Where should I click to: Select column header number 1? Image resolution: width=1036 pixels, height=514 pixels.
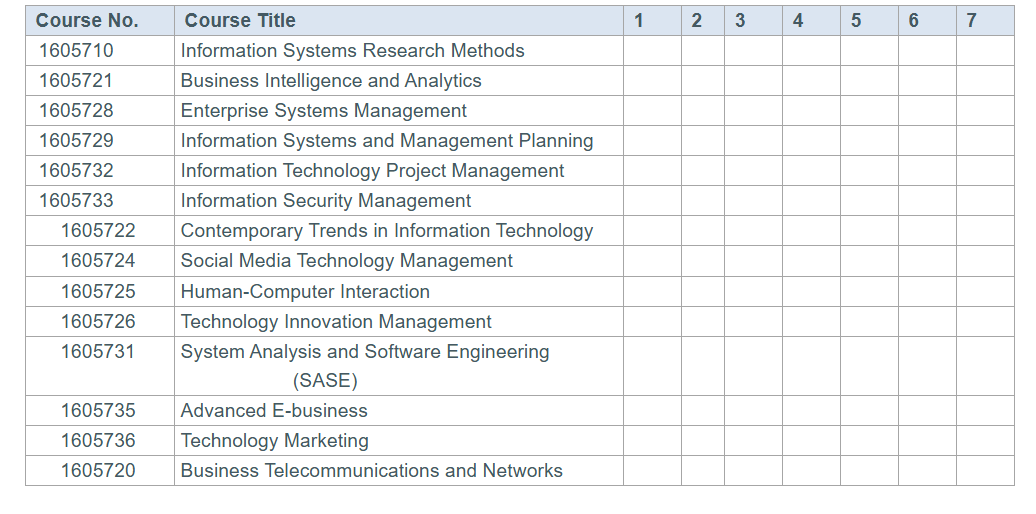(x=639, y=20)
